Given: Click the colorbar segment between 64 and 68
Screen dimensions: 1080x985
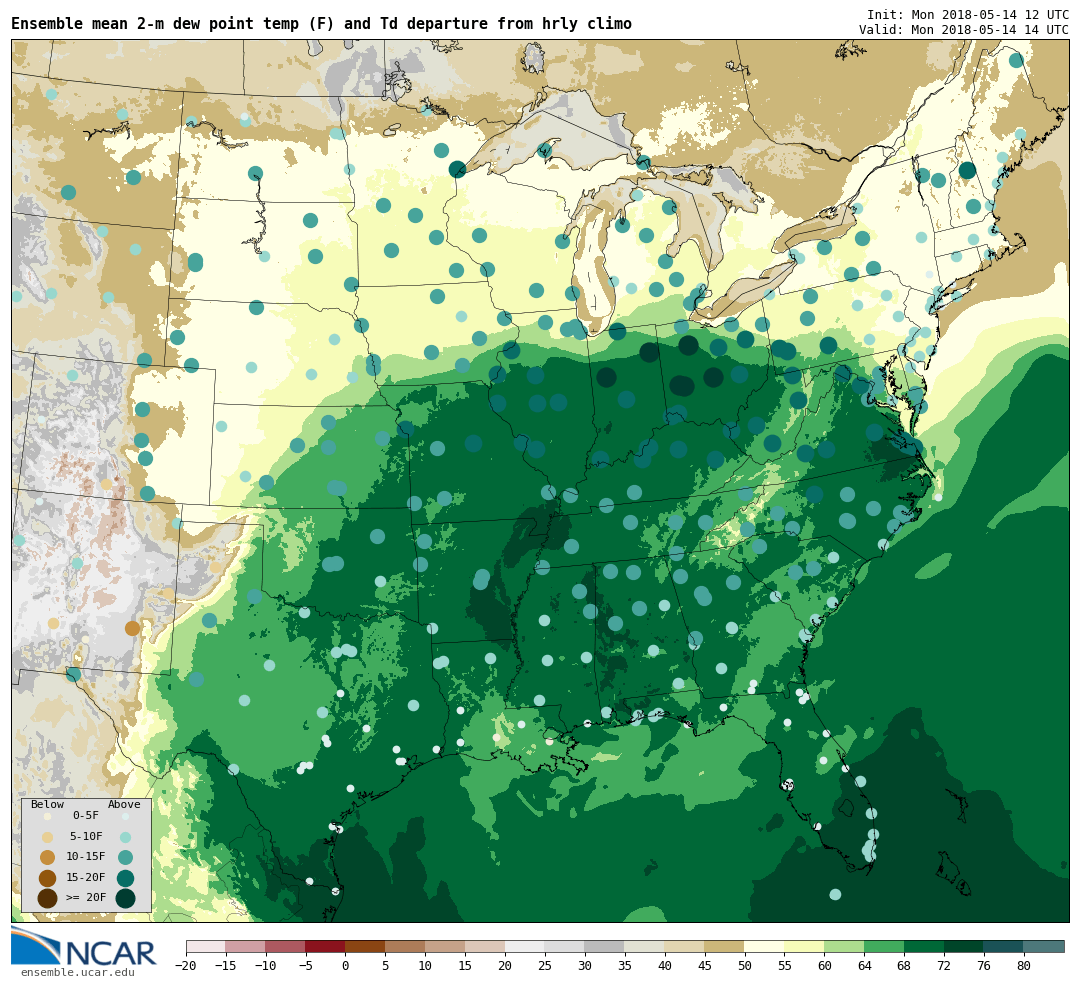Looking at the screenshot, I should point(885,946).
